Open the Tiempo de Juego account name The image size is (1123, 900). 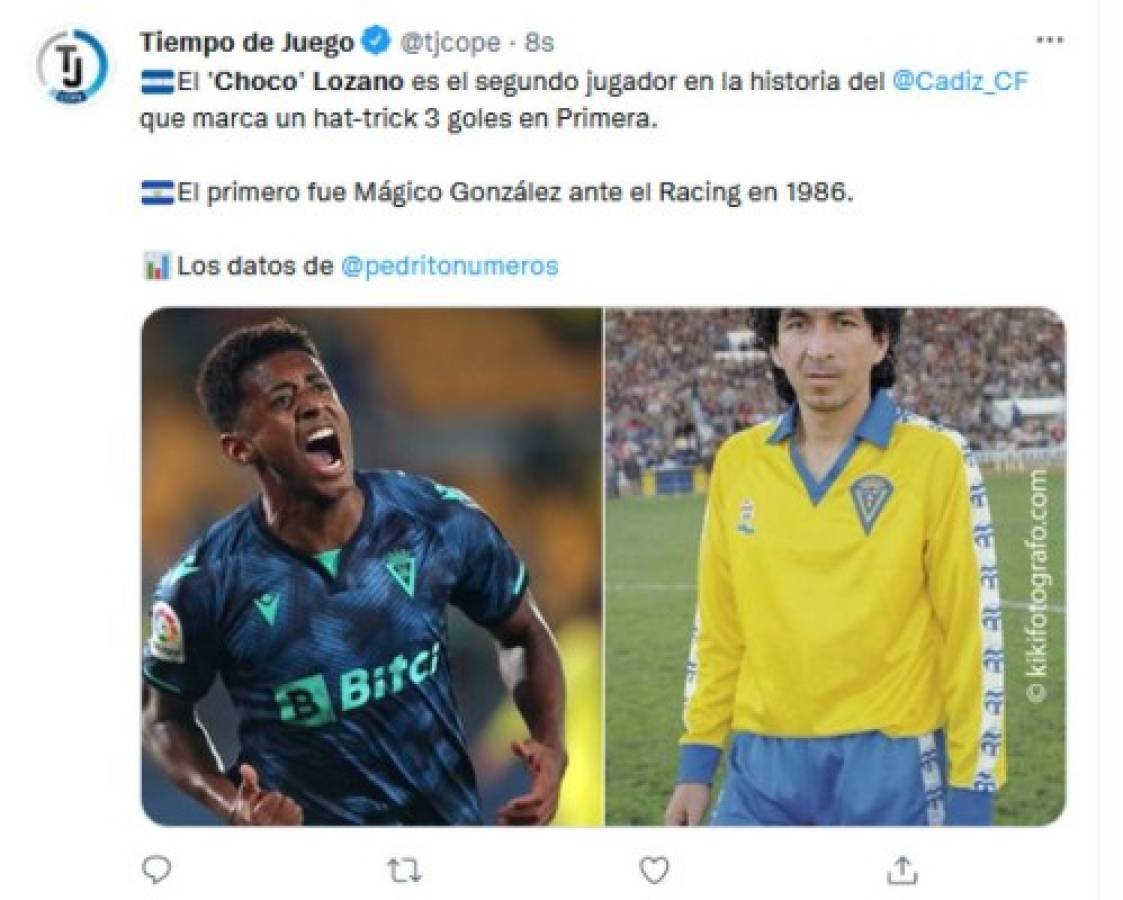(x=246, y=43)
